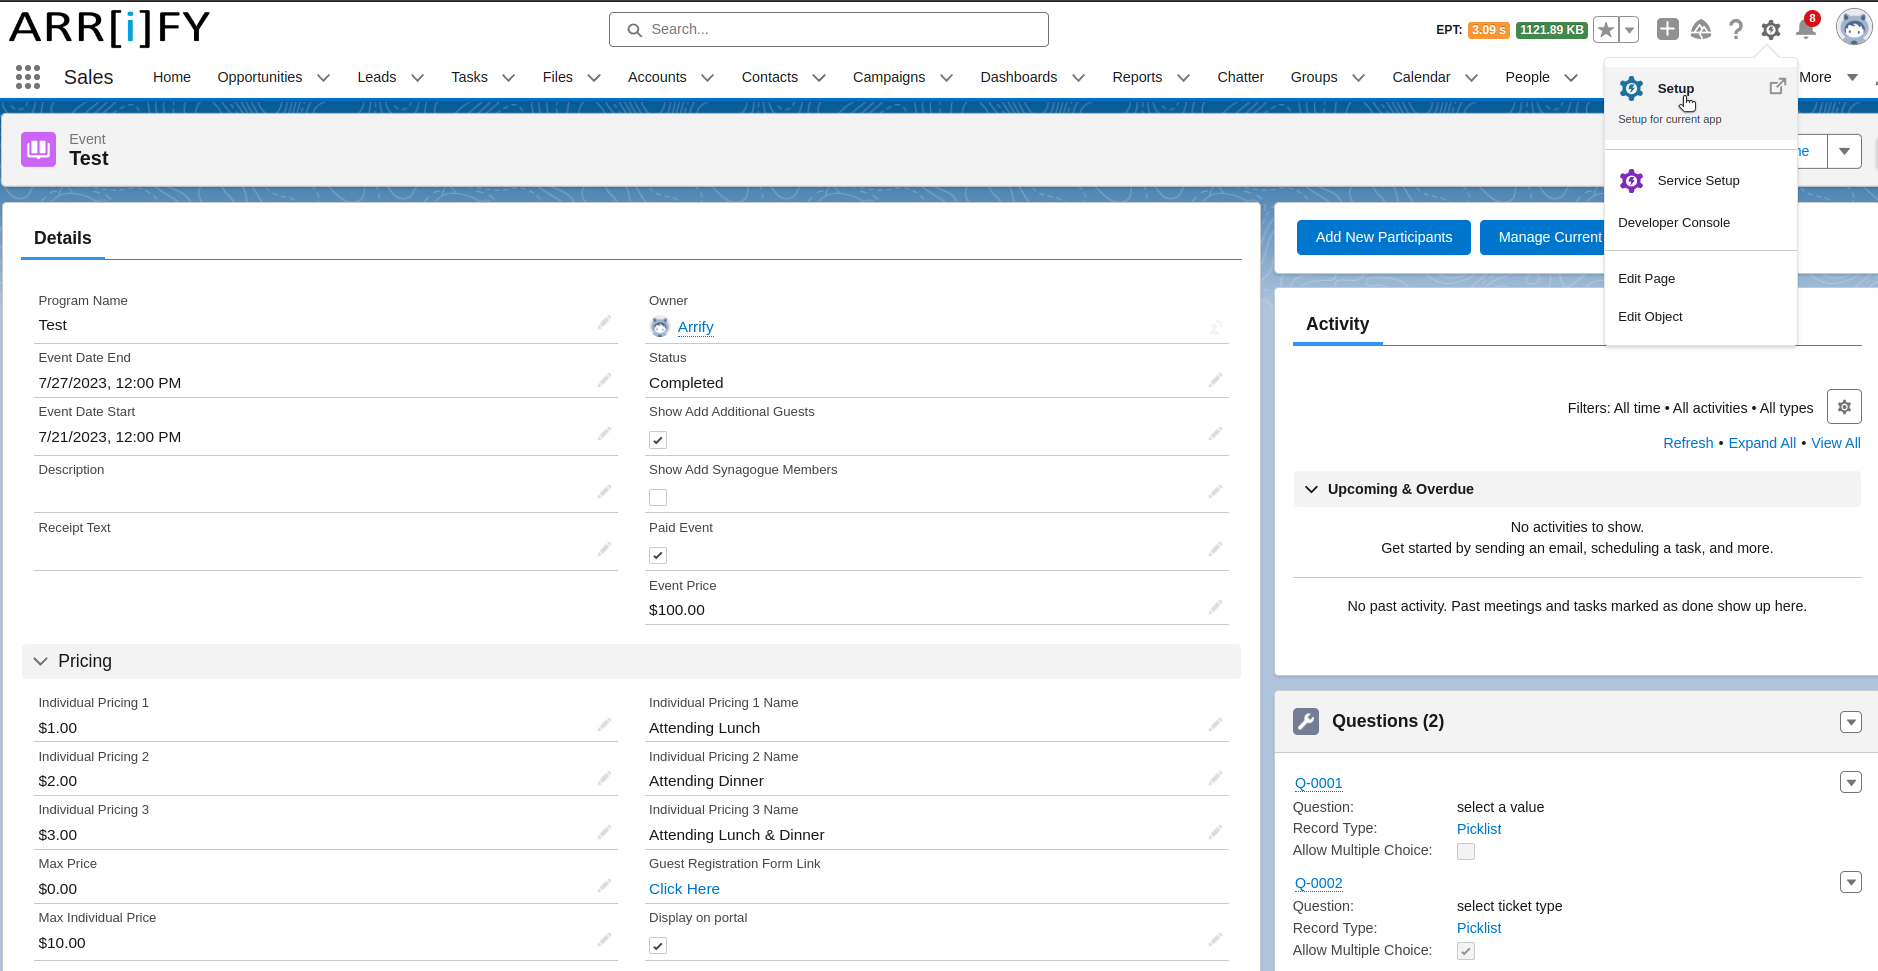Image resolution: width=1878 pixels, height=971 pixels.
Task: Click the Arrify owner avatar icon
Action: tap(660, 327)
